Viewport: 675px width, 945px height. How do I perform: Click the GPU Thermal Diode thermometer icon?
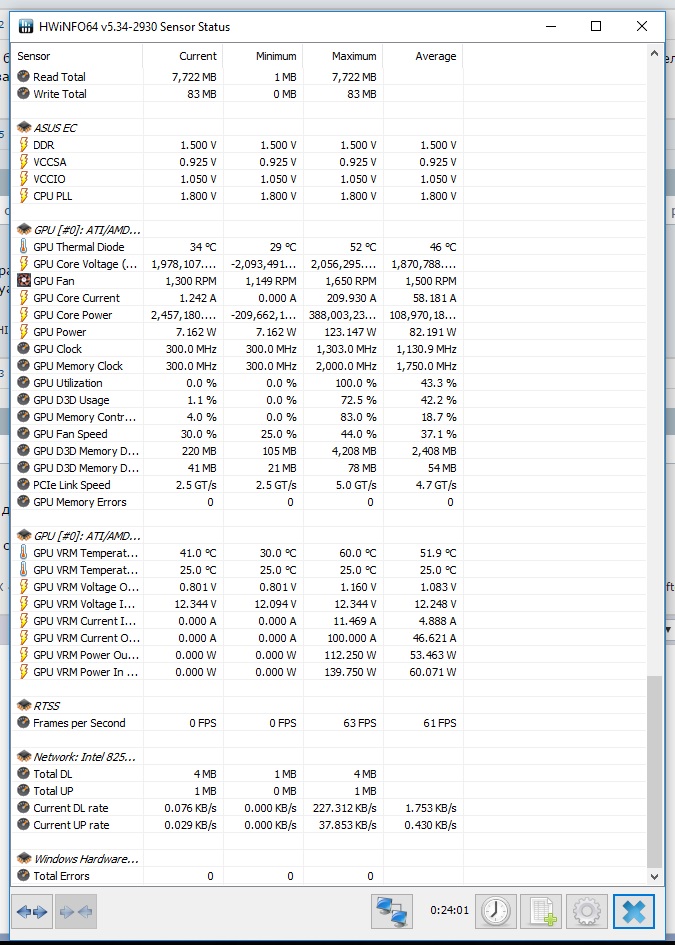click(24, 246)
